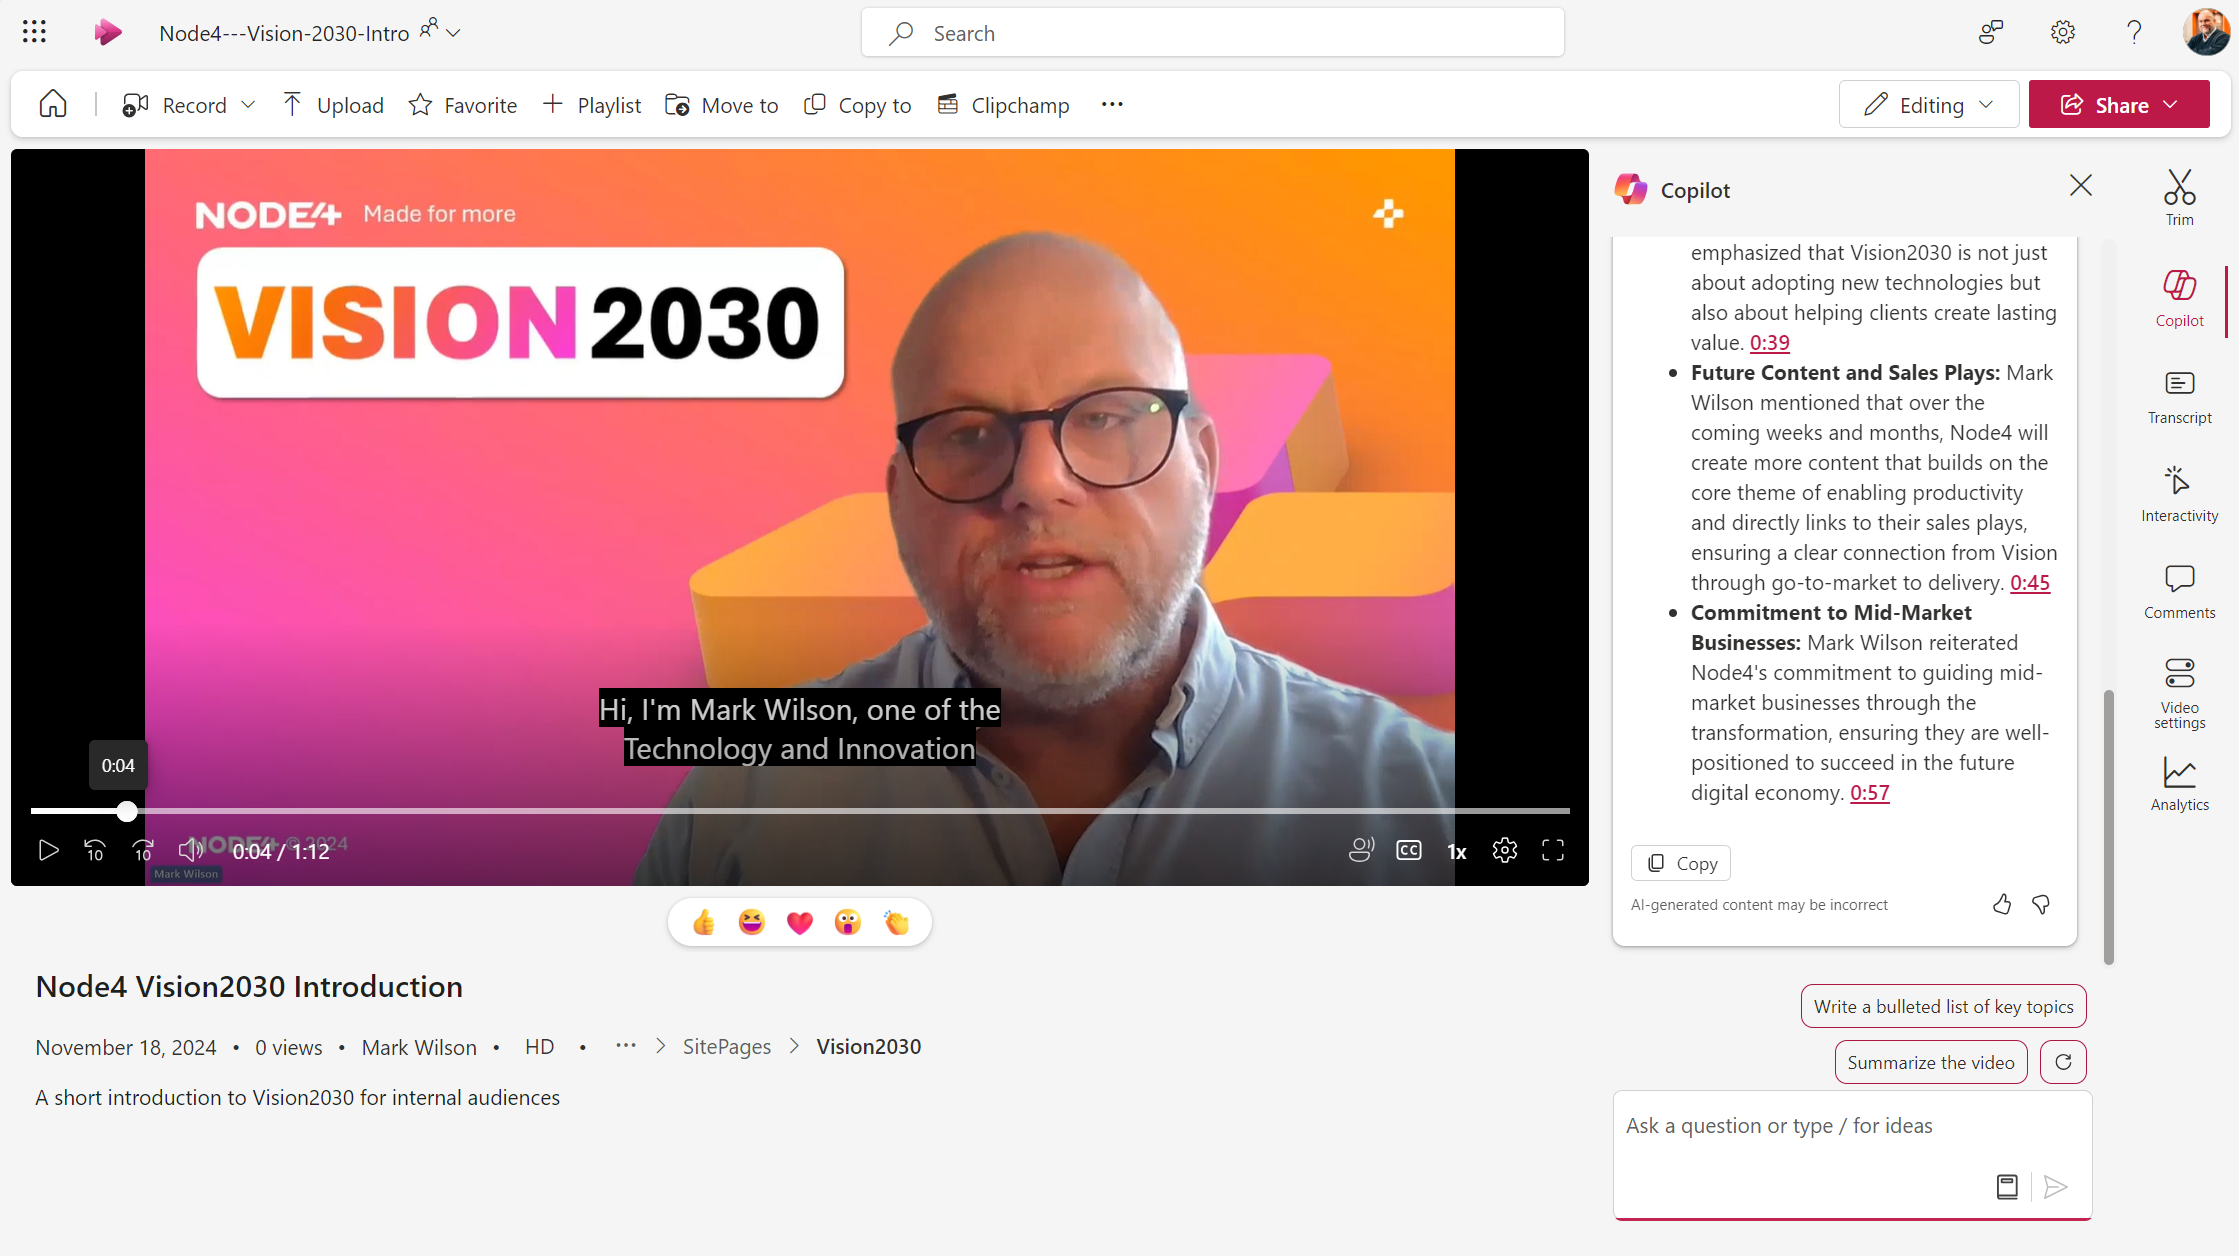Viewport: 2239px width, 1256px height.
Task: Copy the Copilot summary
Action: (1680, 862)
